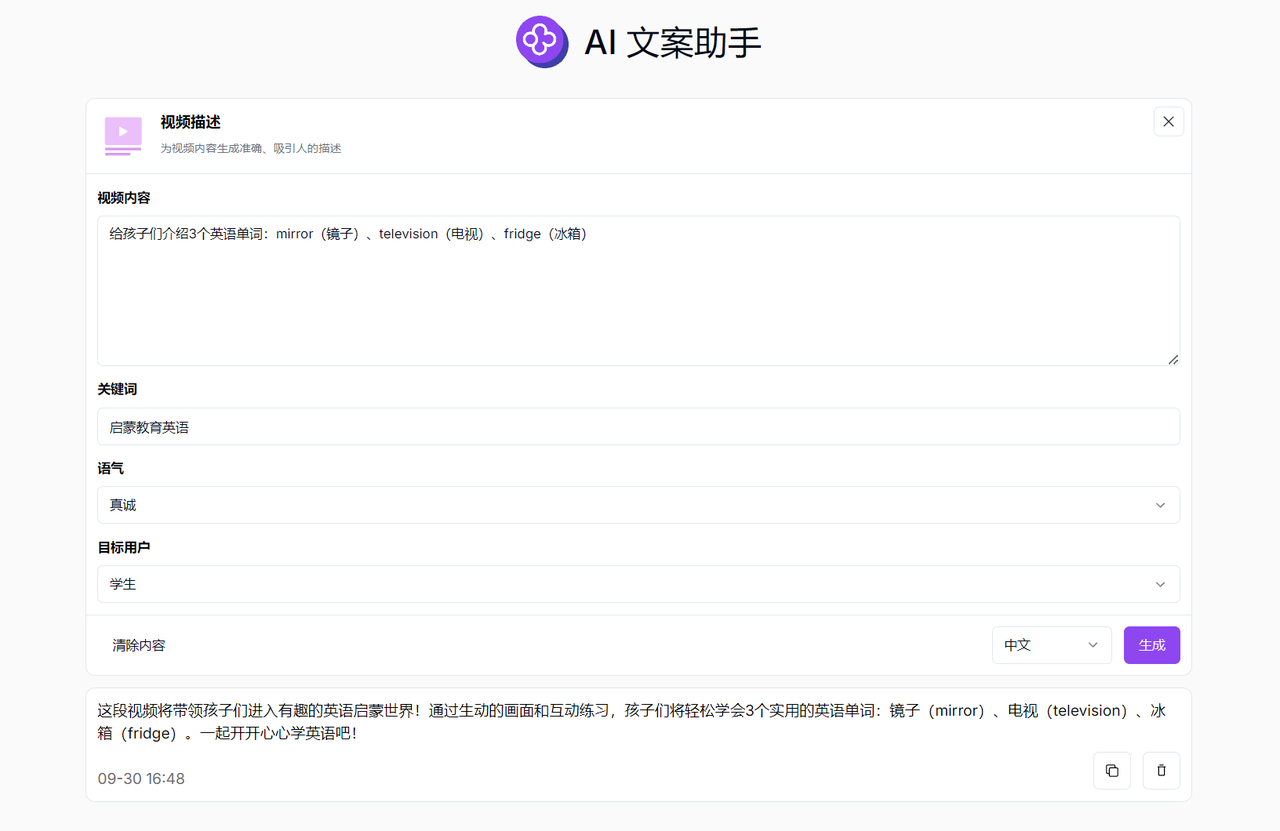The height and width of the screenshot is (831, 1280).
Task: Click the timestamp 09-30 16:48
Action: (x=141, y=778)
